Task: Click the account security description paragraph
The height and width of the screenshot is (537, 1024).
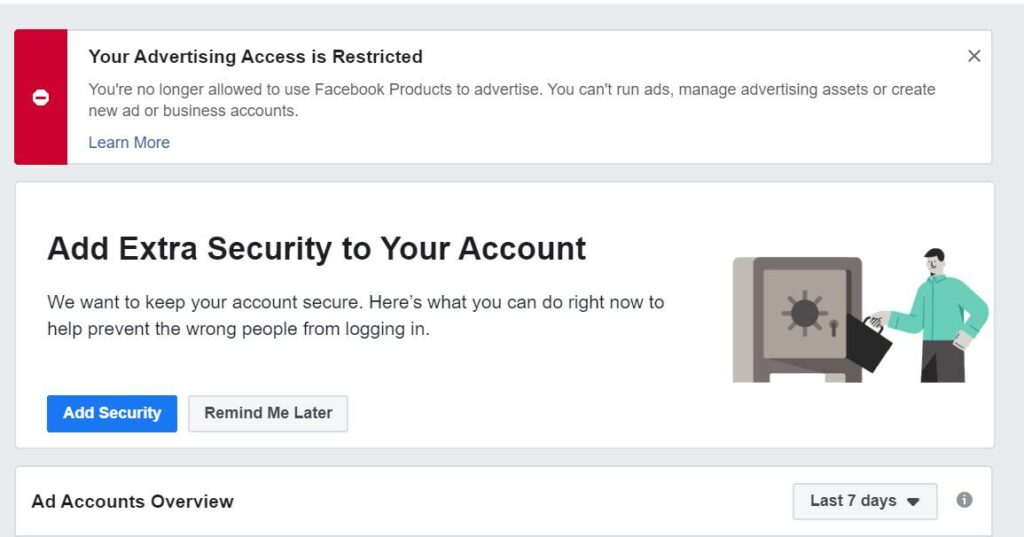Action: click(355, 314)
